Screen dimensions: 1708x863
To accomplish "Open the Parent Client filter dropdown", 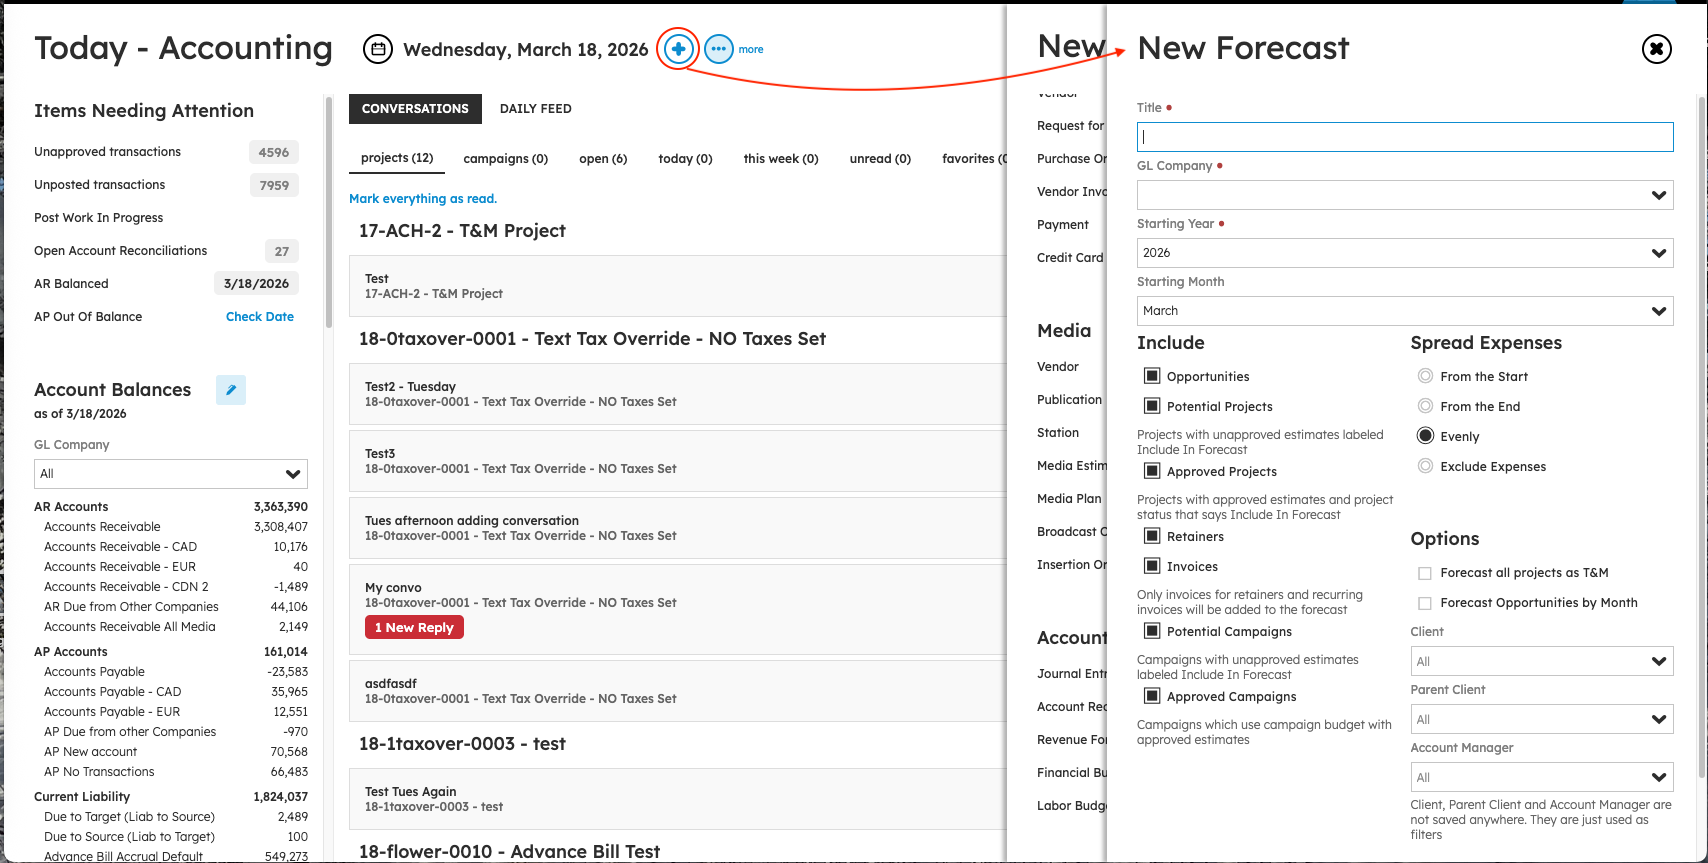I will [1541, 719].
